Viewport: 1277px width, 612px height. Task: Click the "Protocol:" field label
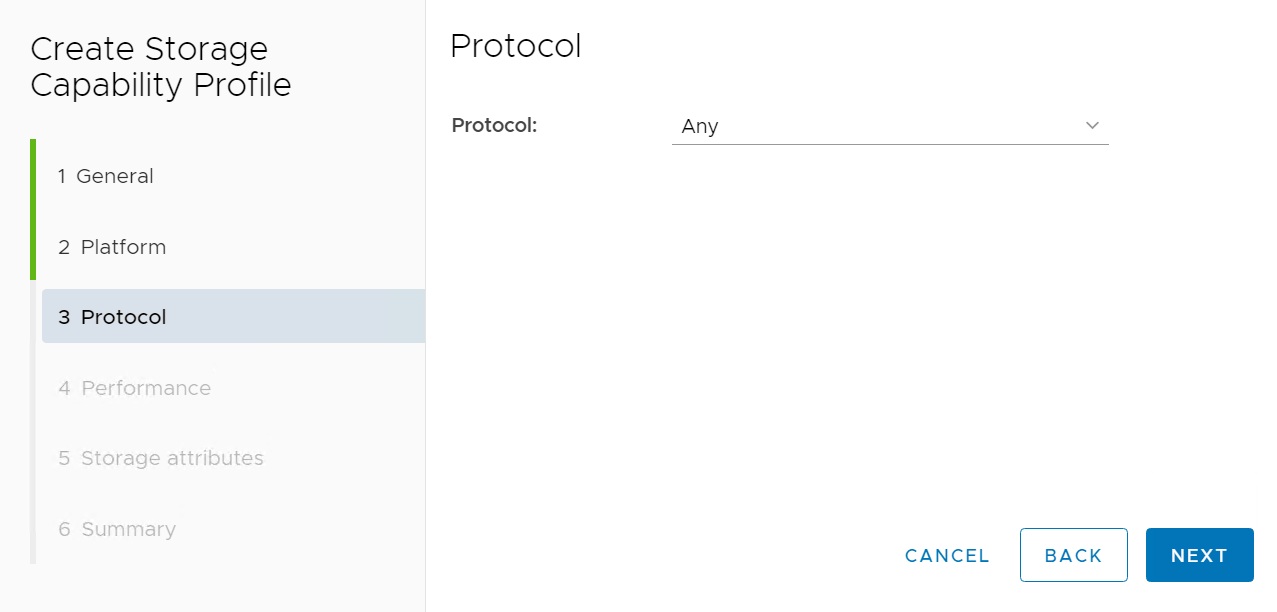(495, 125)
